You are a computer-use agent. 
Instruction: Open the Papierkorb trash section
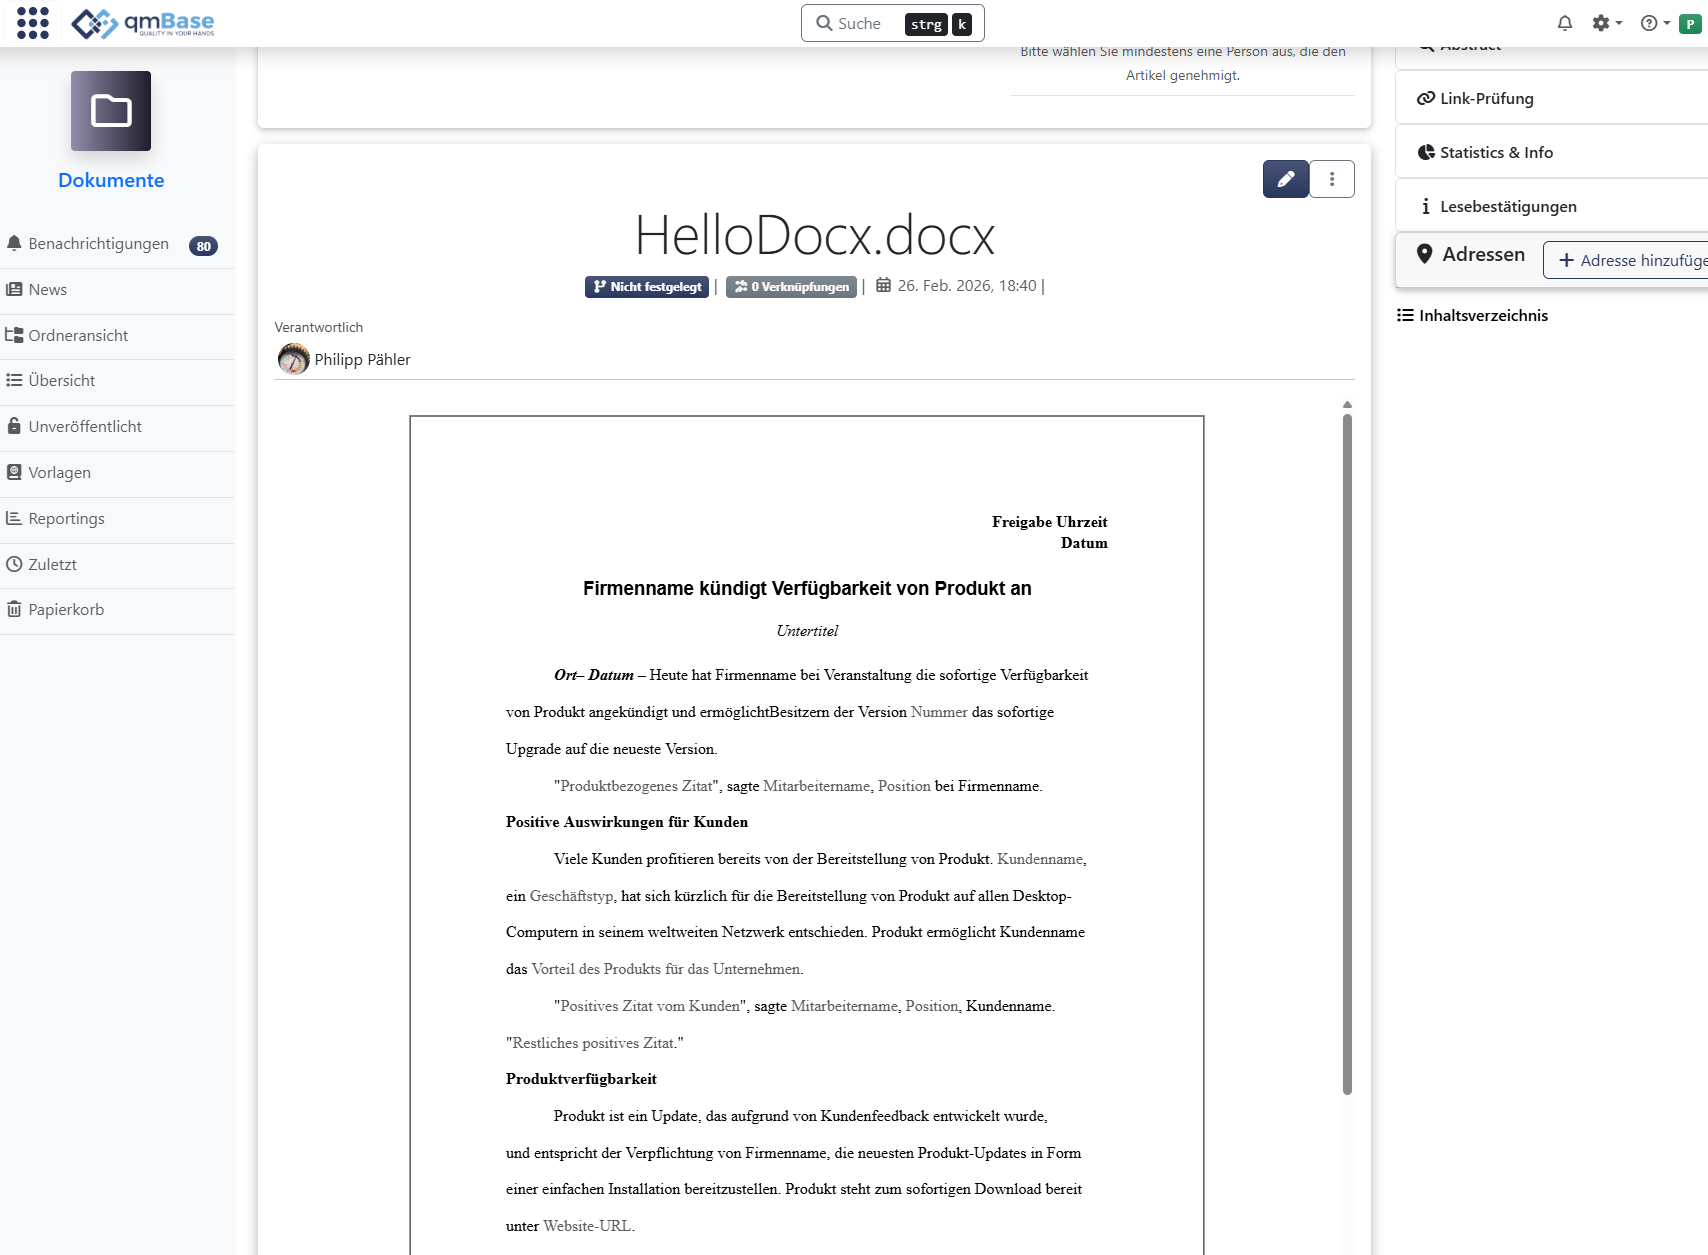pyautogui.click(x=66, y=609)
